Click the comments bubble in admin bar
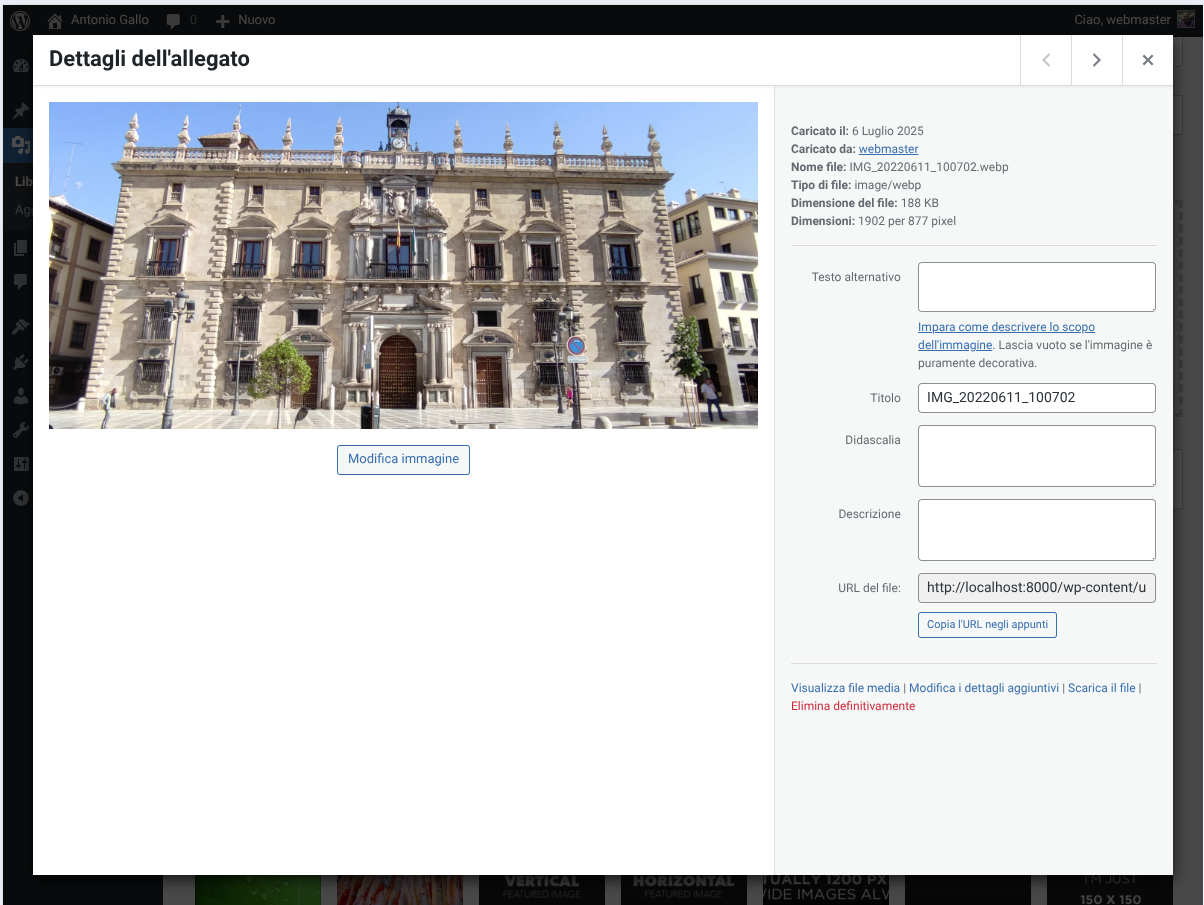The image size is (1204, 905). point(174,20)
